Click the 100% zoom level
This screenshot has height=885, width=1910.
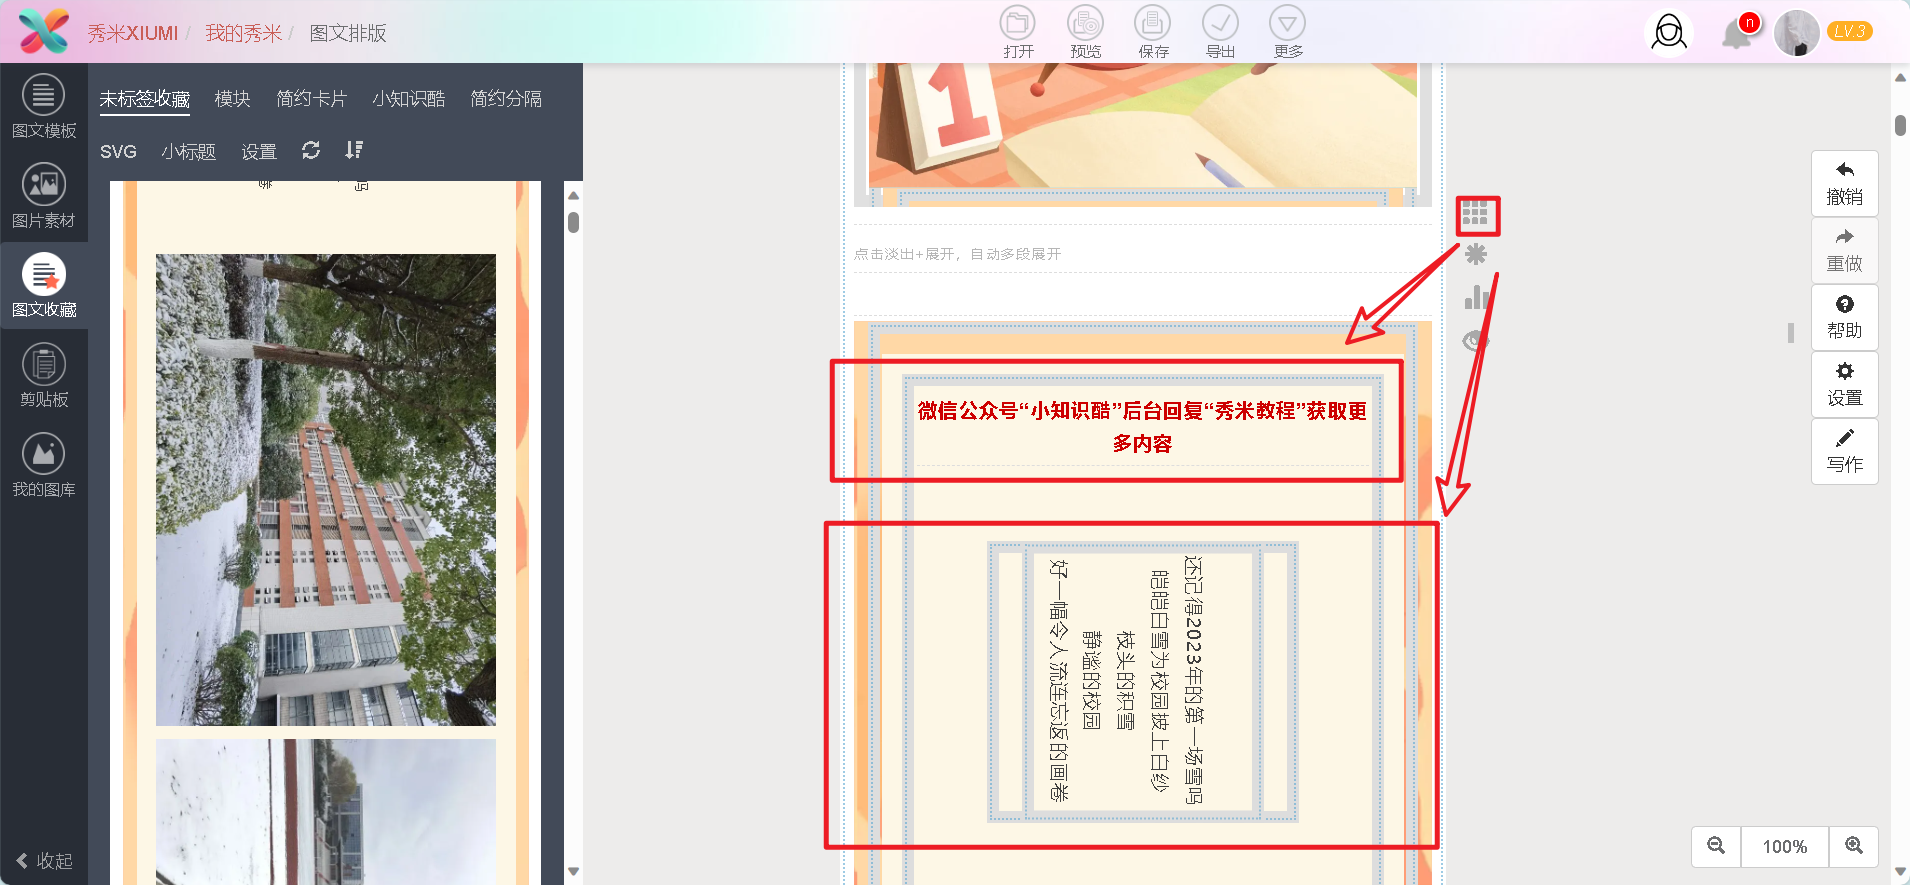point(1785,846)
